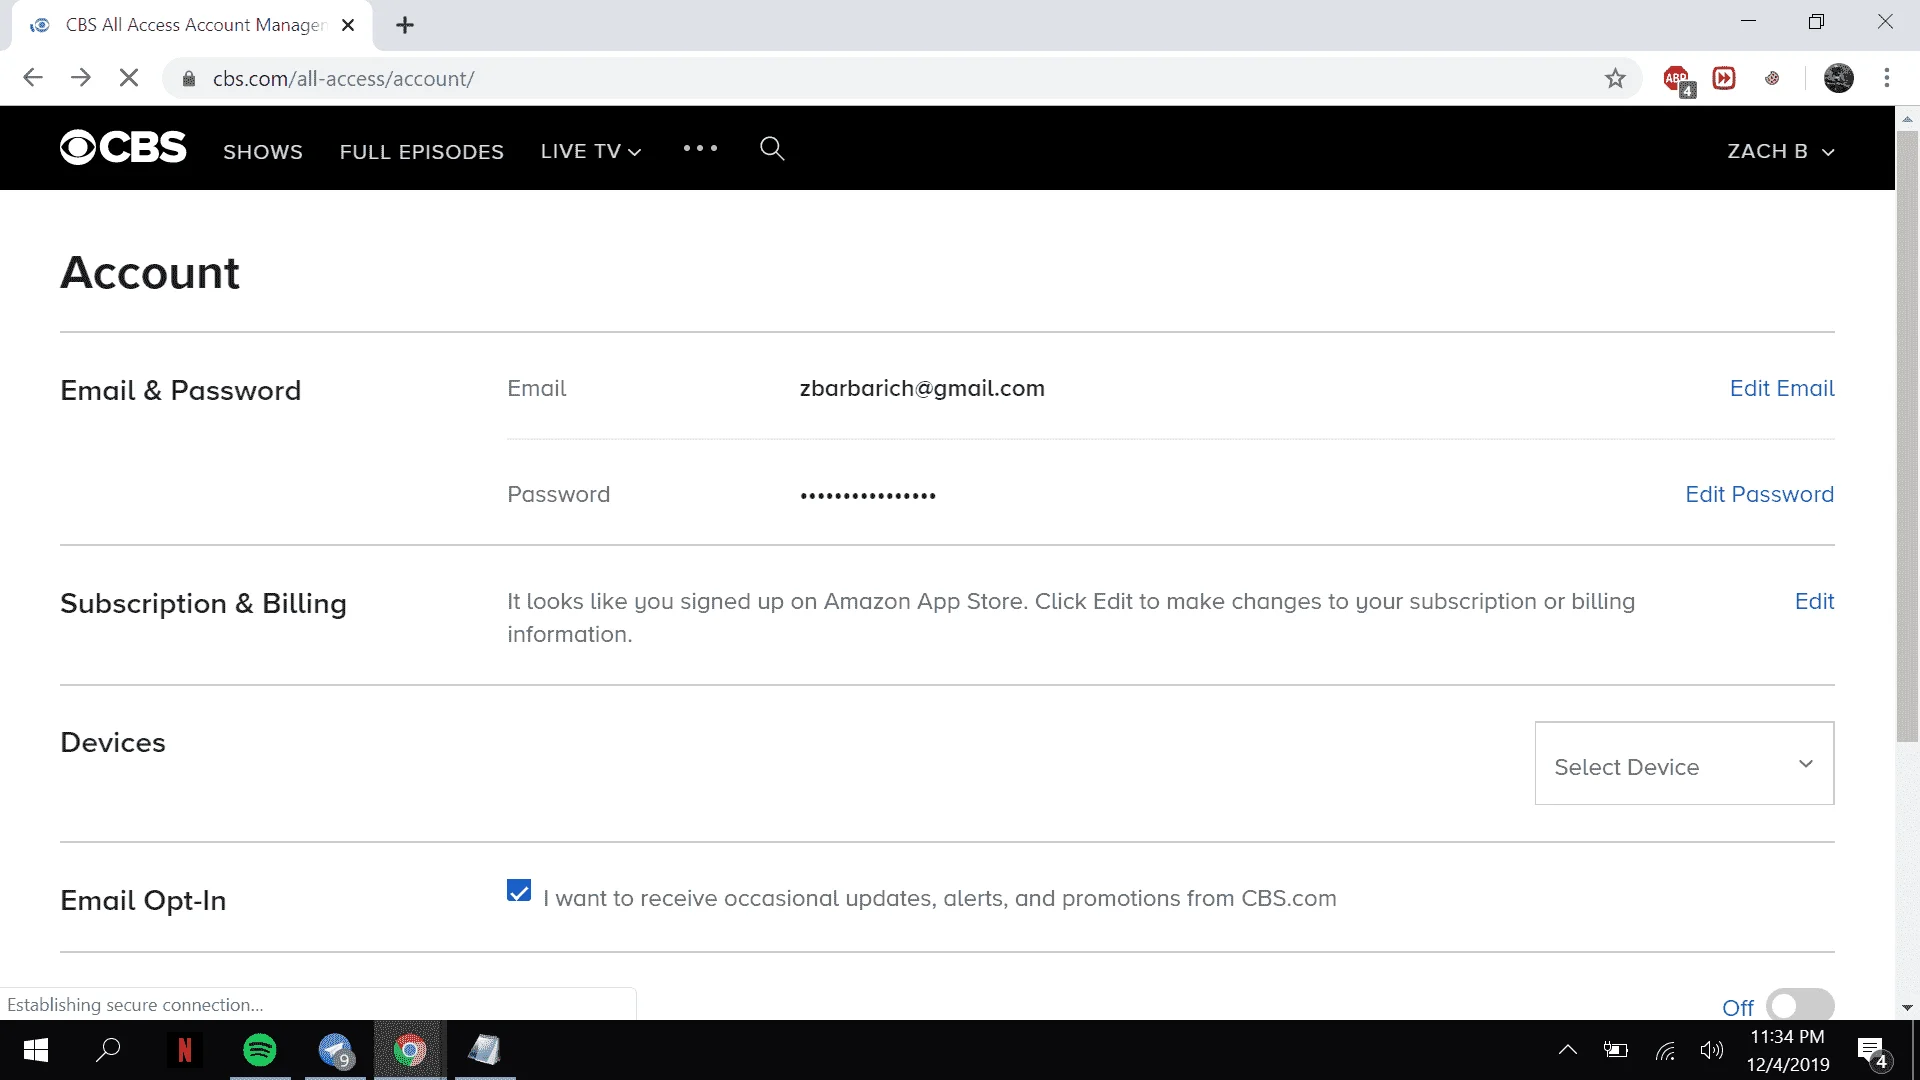Bookmark this page with the star icon
This screenshot has height=1080, width=1920.
pos(1615,78)
